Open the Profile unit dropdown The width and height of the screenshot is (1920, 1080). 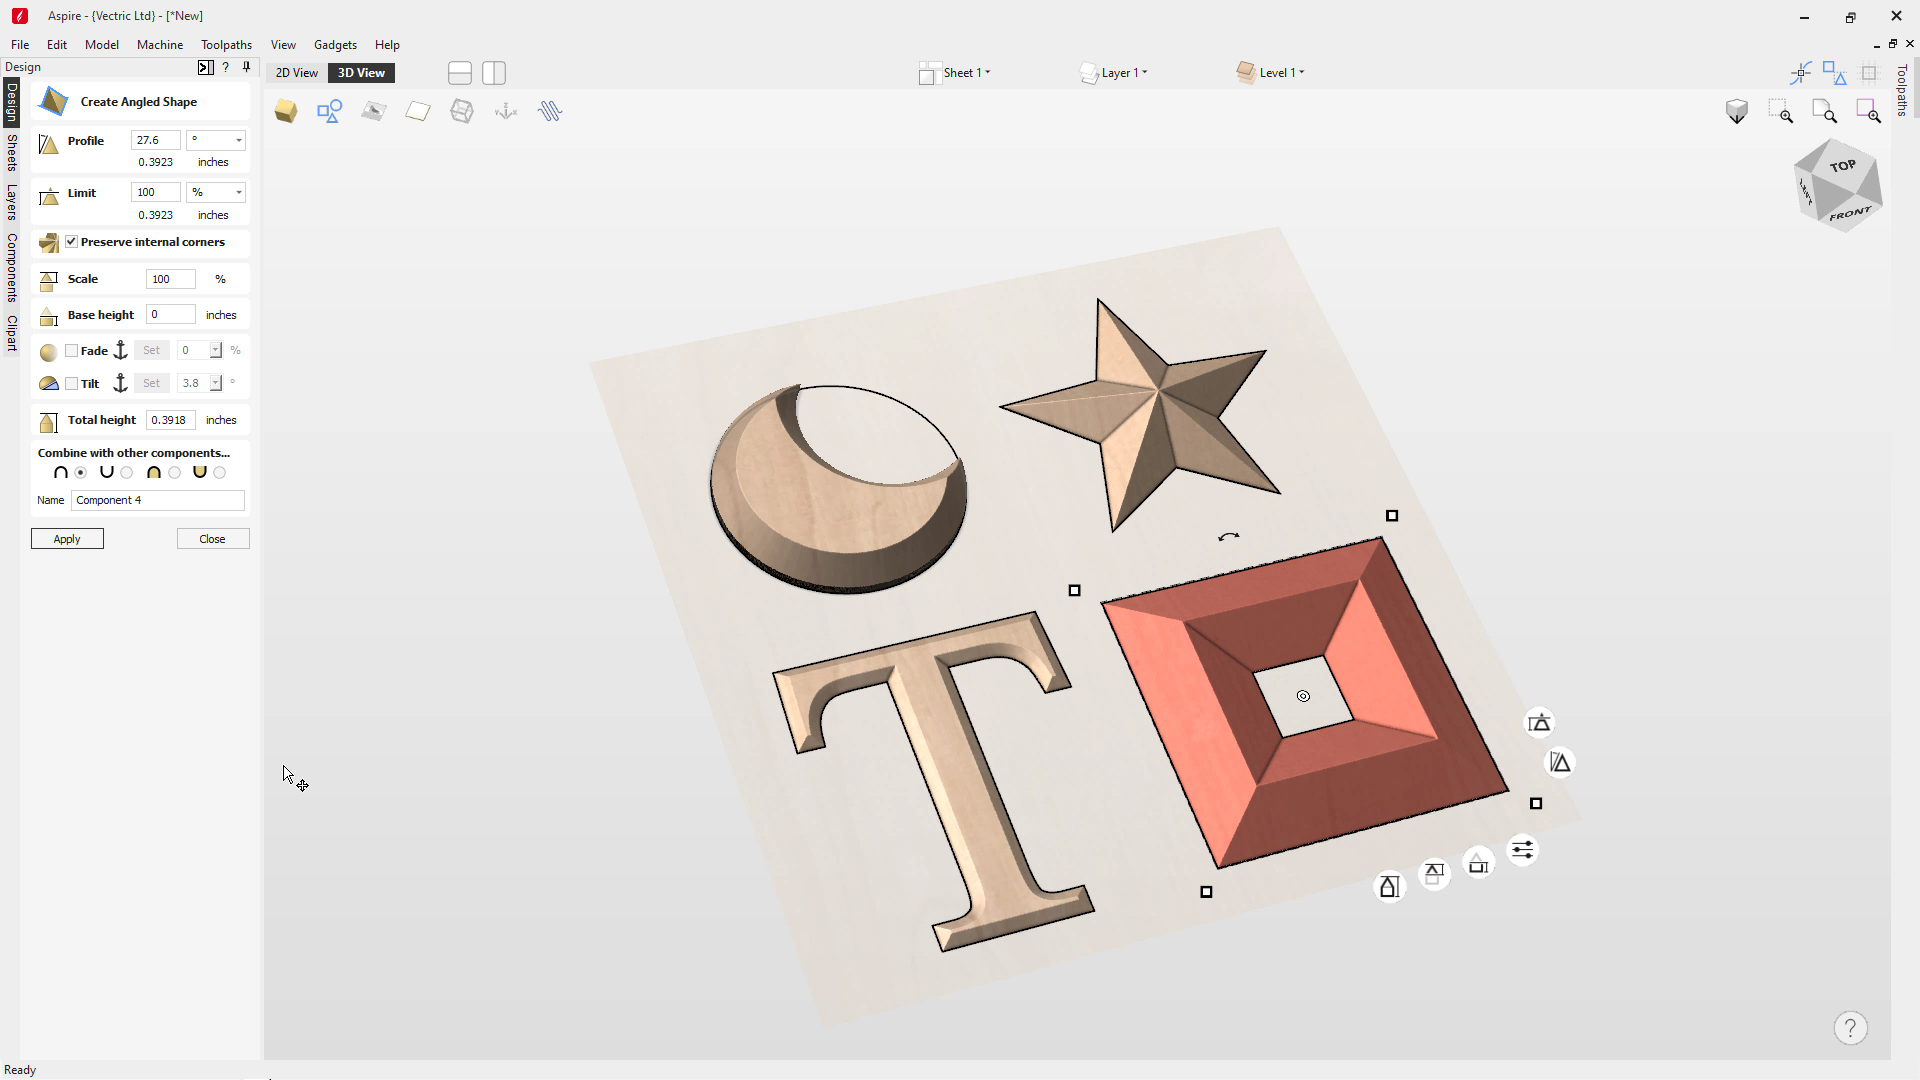216,140
